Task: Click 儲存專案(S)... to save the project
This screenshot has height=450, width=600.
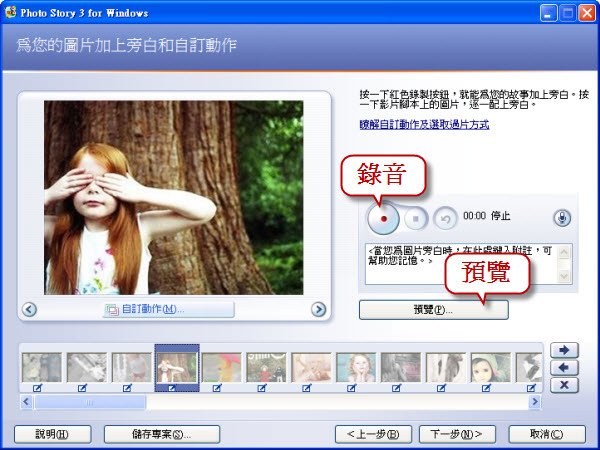Action: coord(162,434)
